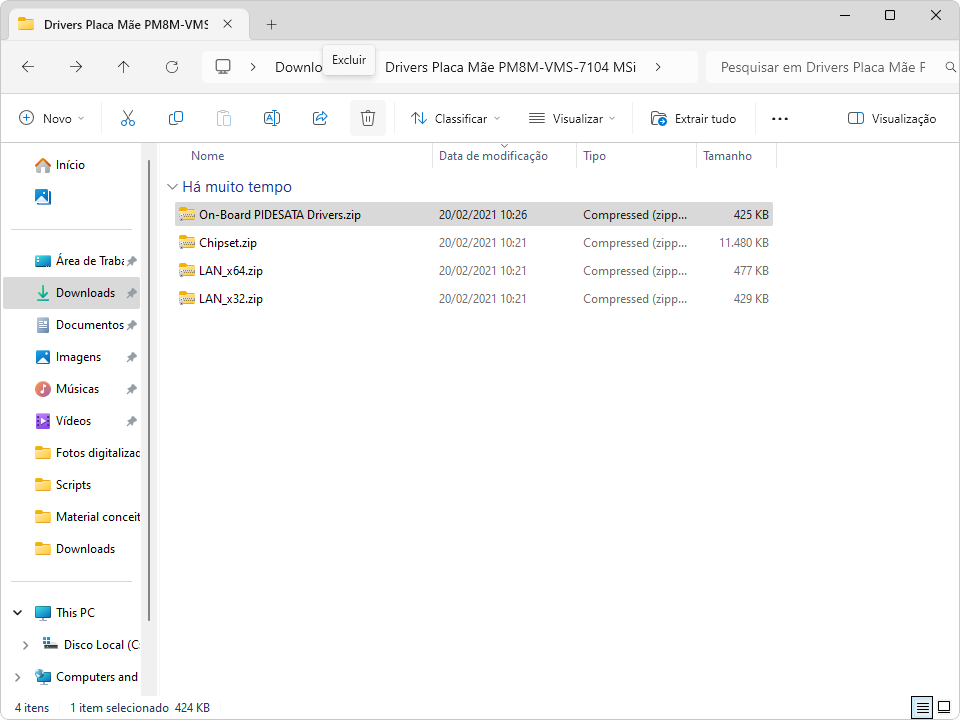
Task: Toggle the Visualização preview pane
Action: 891,118
